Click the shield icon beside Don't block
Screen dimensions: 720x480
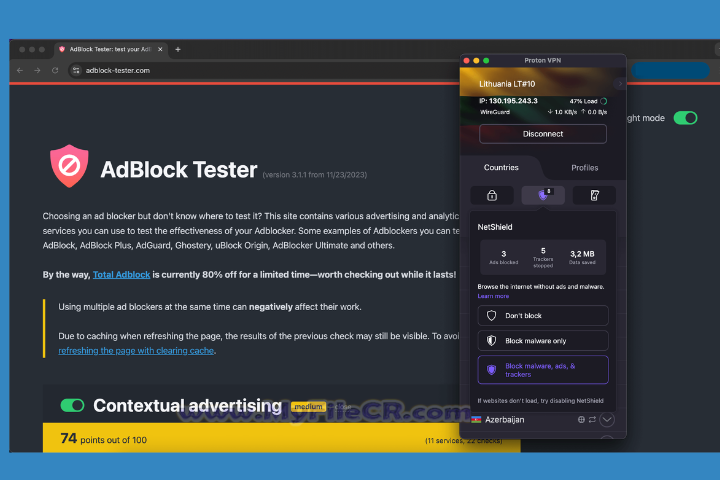491,316
